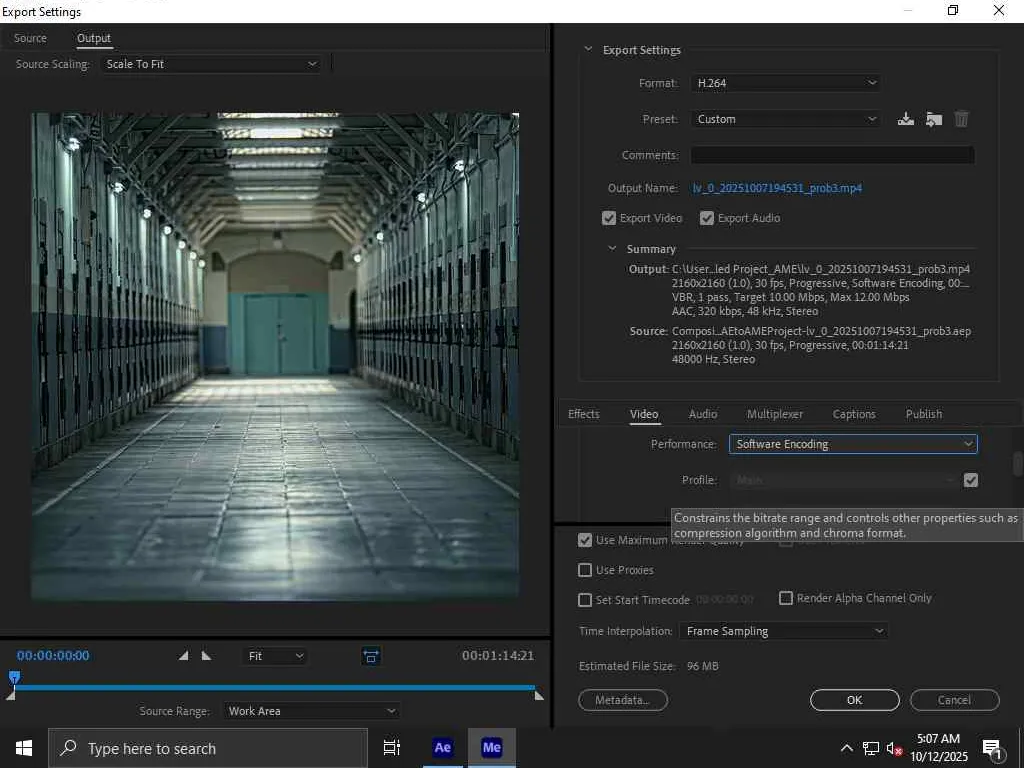Uncheck the Export Audio checkbox
1024x768 pixels.
pyautogui.click(x=707, y=218)
